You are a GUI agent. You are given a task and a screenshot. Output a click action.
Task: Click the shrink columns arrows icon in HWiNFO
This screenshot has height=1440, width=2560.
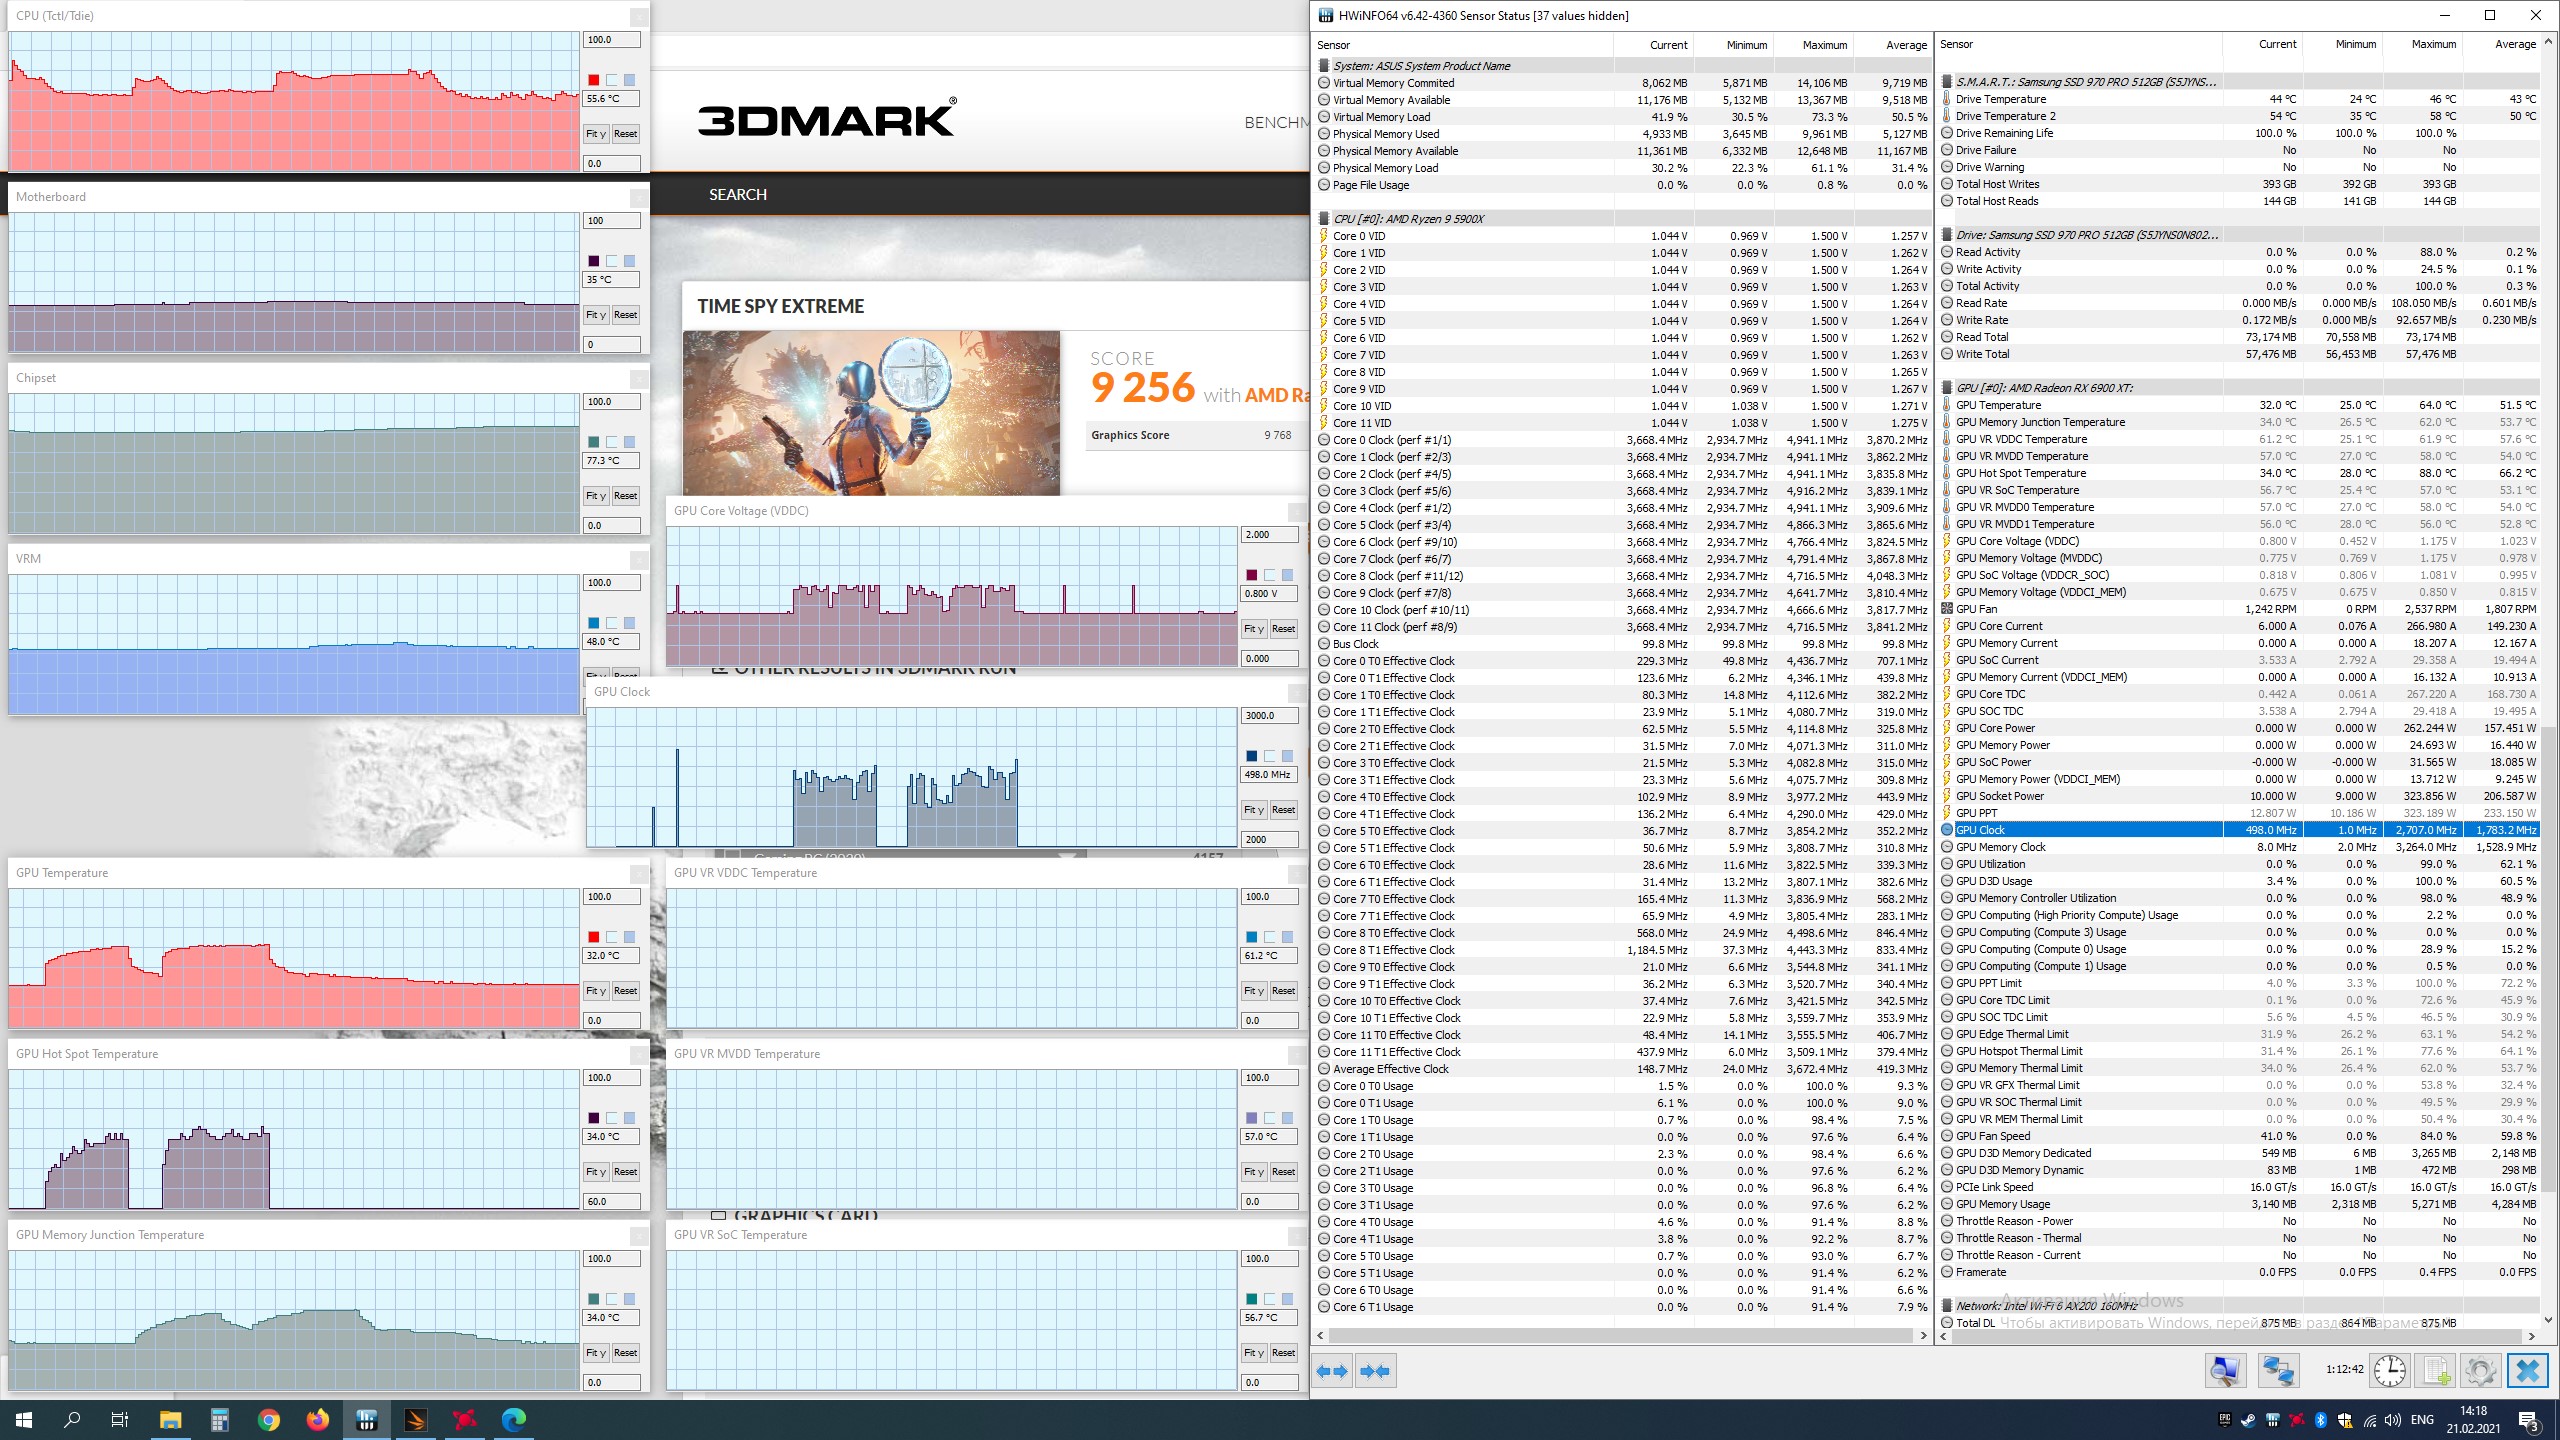1375,1371
